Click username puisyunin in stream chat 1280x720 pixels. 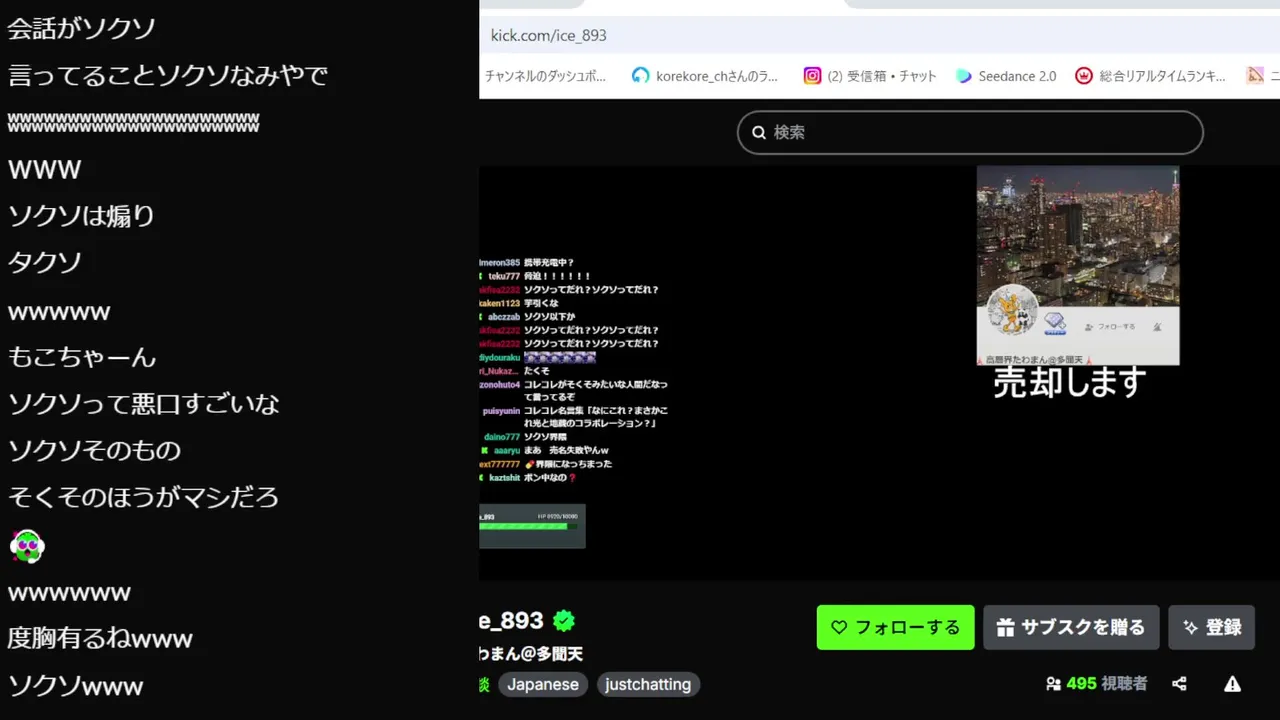click(501, 411)
